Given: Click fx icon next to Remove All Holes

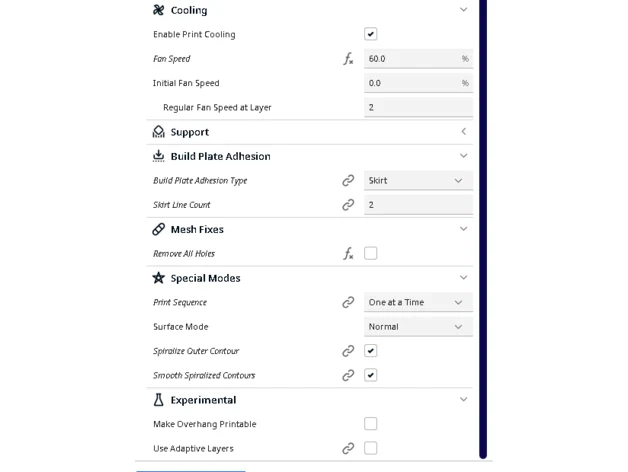Looking at the screenshot, I should pyautogui.click(x=348, y=254).
